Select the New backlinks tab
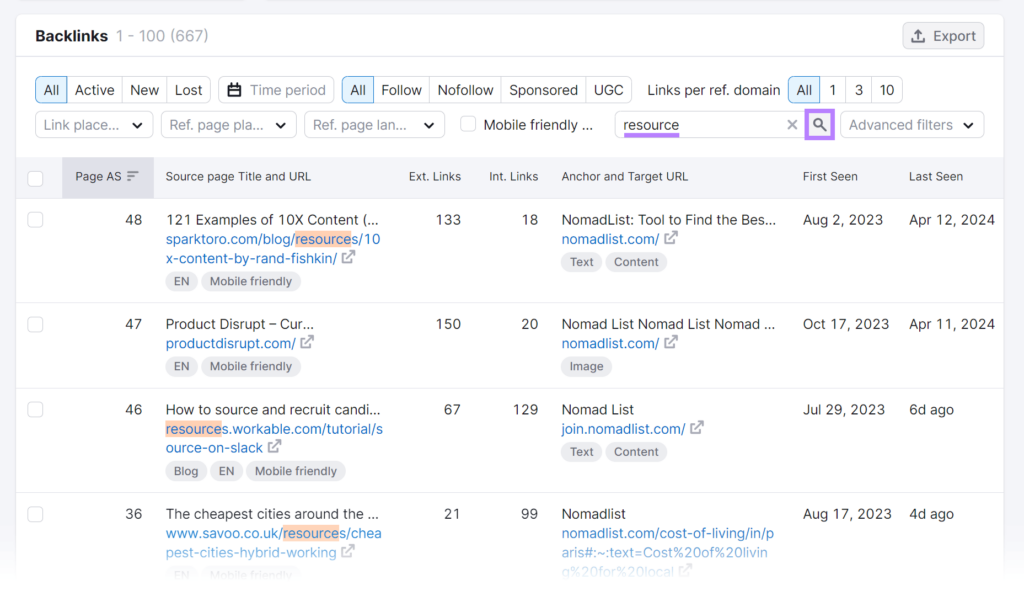The width and height of the screenshot is (1024, 596). (144, 90)
